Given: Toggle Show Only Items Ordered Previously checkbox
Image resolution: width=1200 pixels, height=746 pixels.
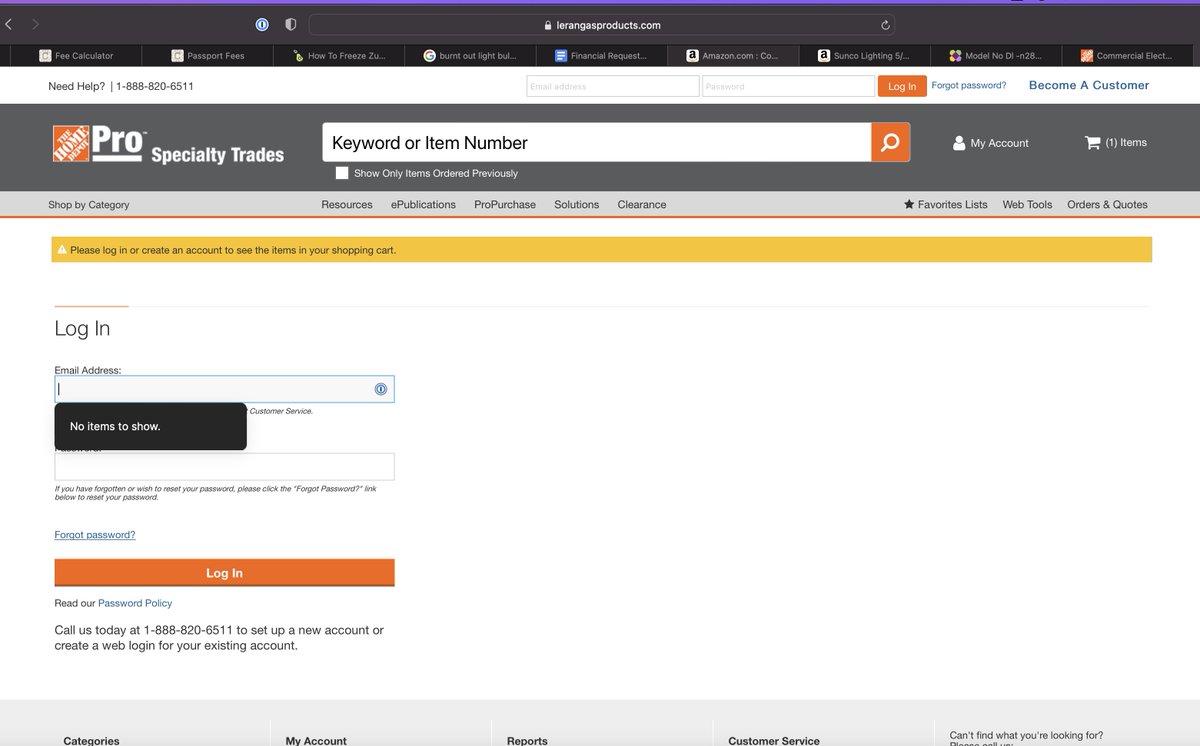Looking at the screenshot, I should point(342,173).
